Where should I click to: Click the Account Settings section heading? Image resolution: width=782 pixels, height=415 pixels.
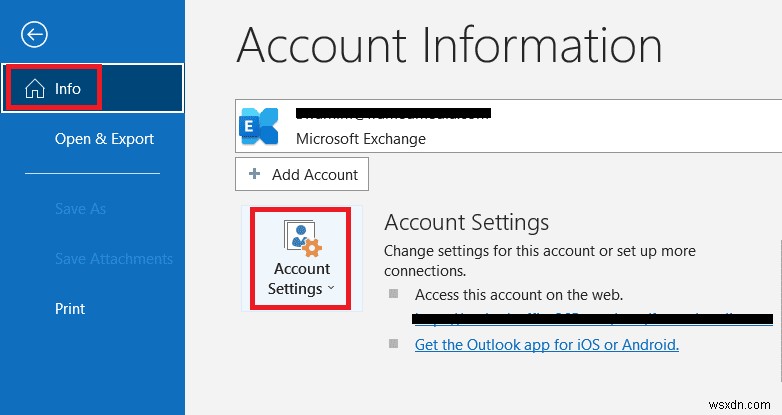pos(466,222)
